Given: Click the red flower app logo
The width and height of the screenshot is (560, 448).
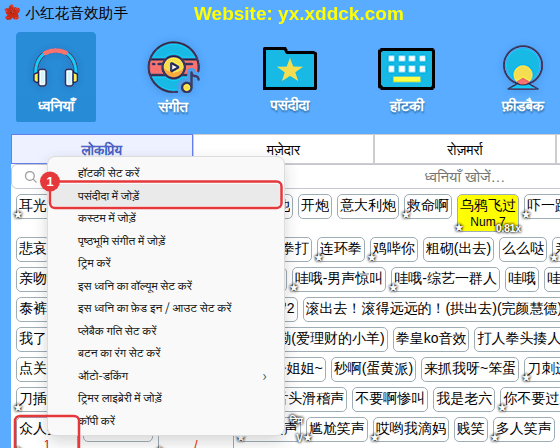Looking at the screenshot, I should pyautogui.click(x=12, y=13).
